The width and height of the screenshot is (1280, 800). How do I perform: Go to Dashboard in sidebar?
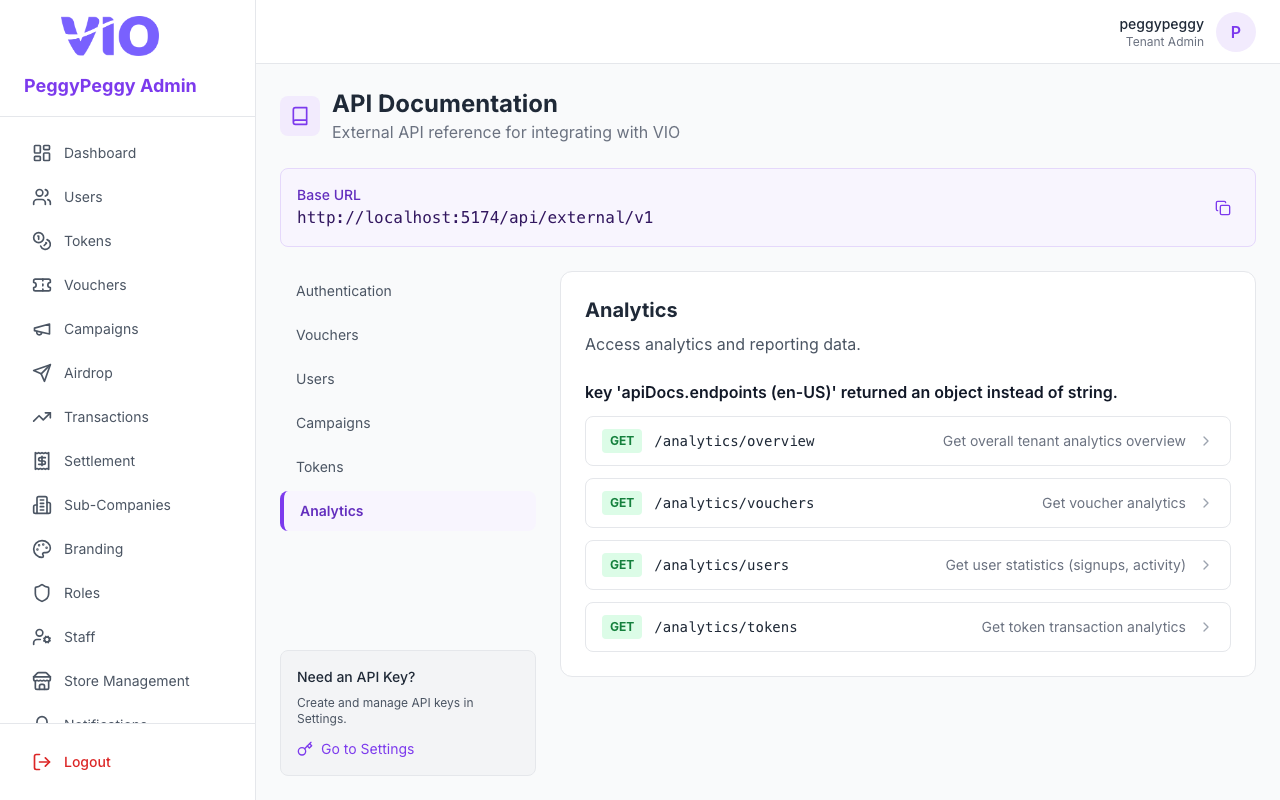pyautogui.click(x=127, y=153)
